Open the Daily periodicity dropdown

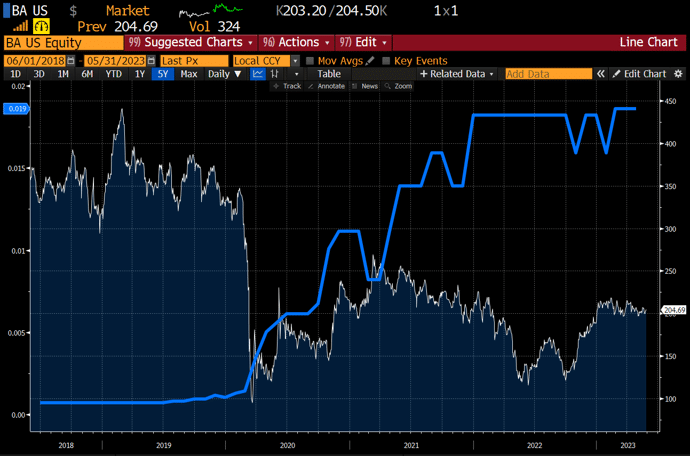point(224,74)
